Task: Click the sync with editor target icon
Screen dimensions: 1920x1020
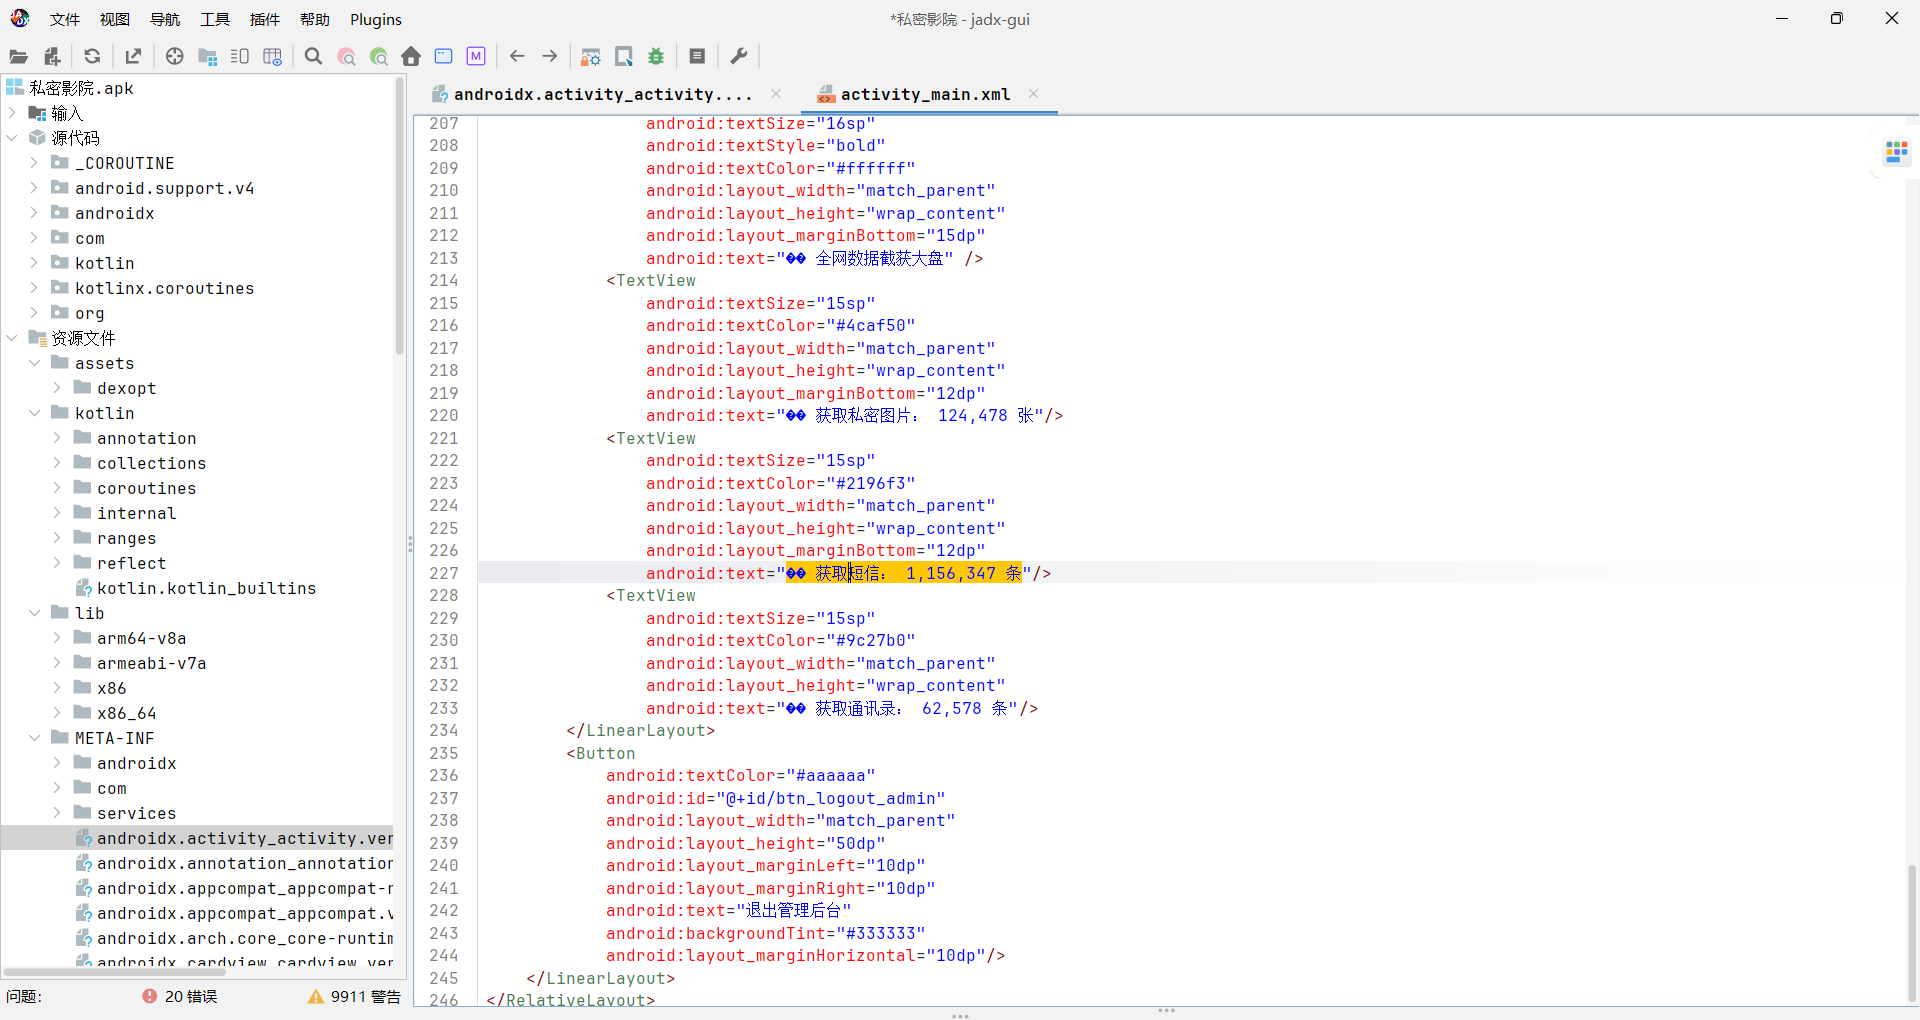Action: coord(175,57)
